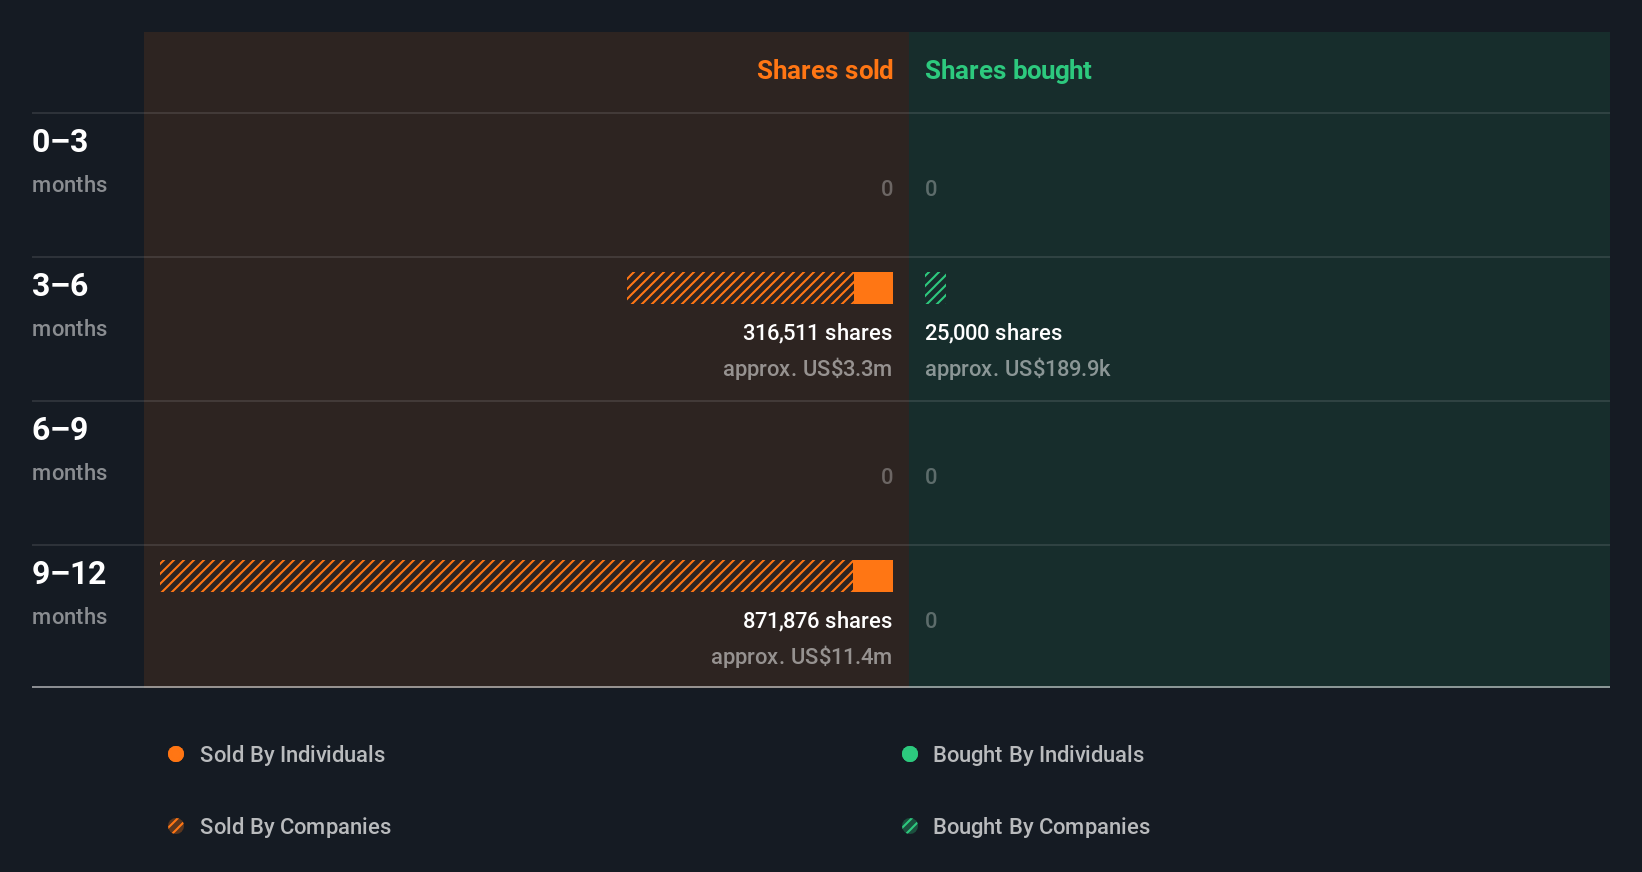Click the 'Bought By Companies' striped green icon
The height and width of the screenshot is (872, 1642).
910,826
